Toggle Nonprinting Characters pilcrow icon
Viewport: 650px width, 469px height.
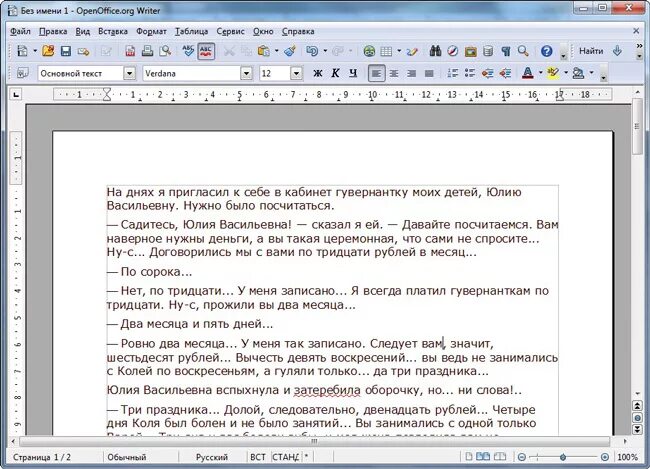point(506,51)
